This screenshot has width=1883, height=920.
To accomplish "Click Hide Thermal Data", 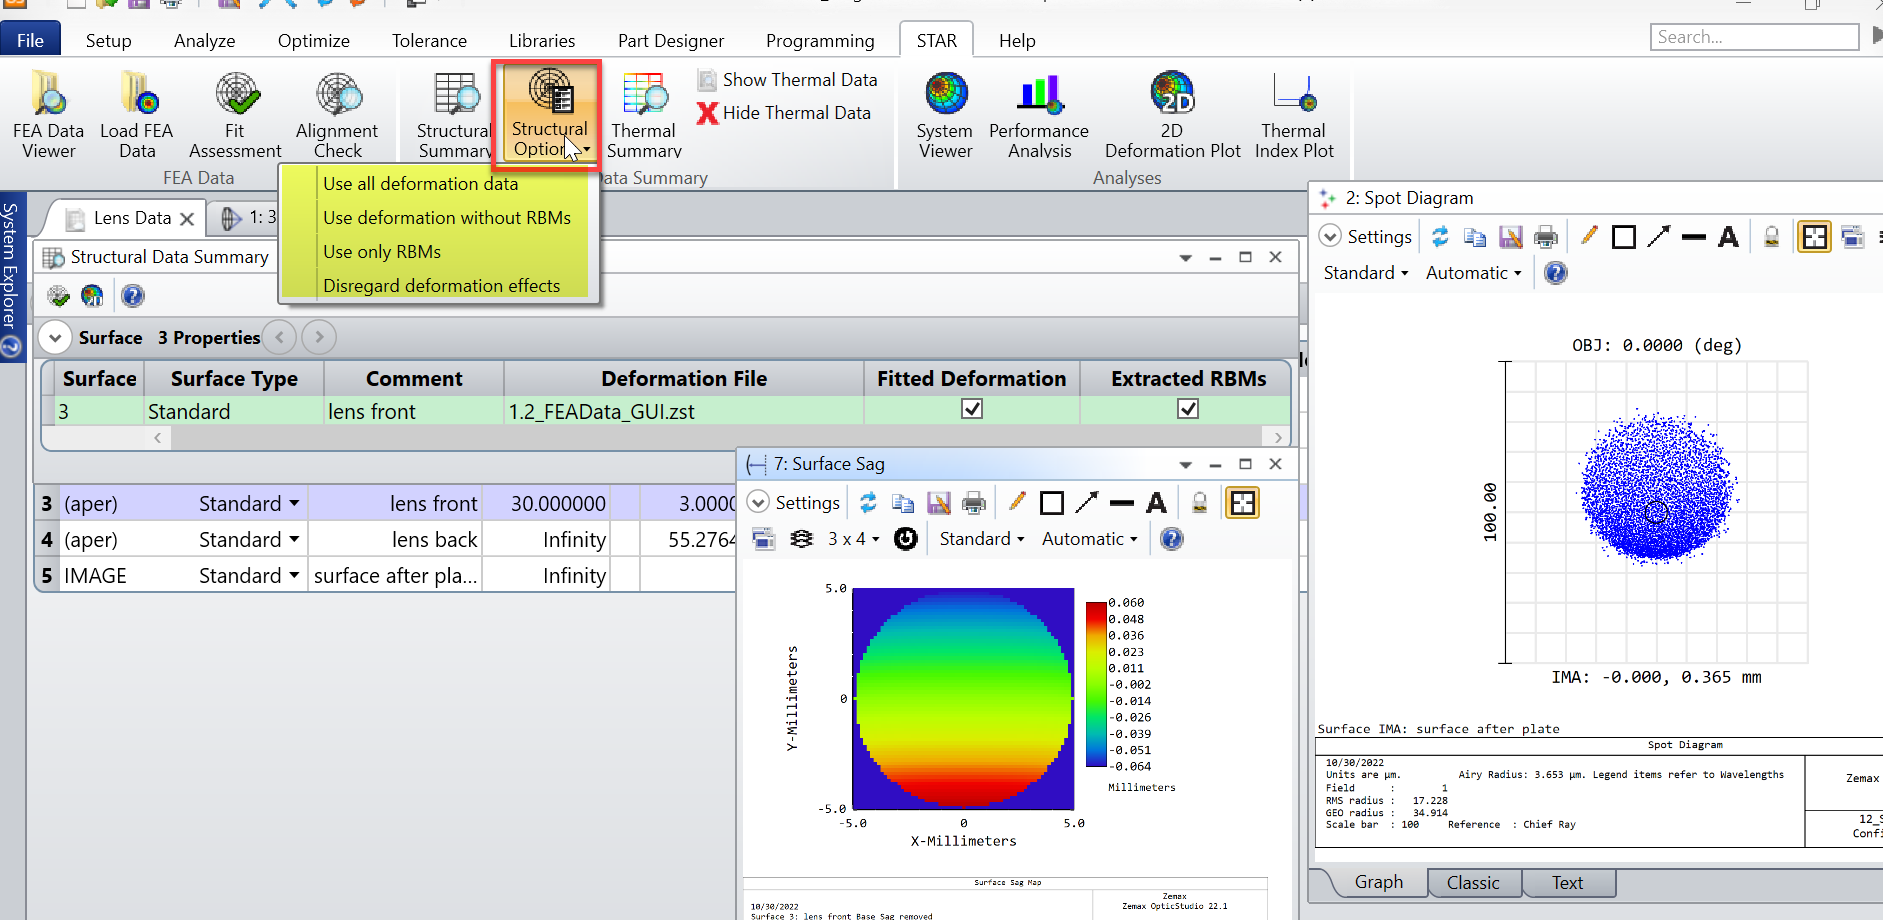I will point(784,113).
